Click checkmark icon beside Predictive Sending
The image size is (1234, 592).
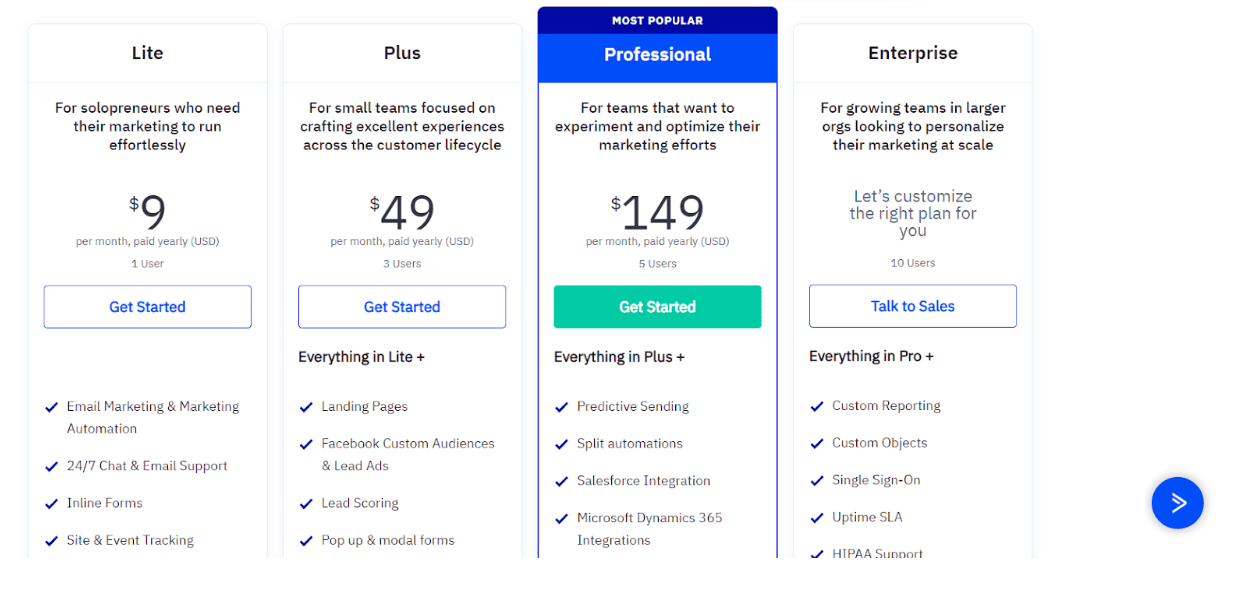(562, 407)
